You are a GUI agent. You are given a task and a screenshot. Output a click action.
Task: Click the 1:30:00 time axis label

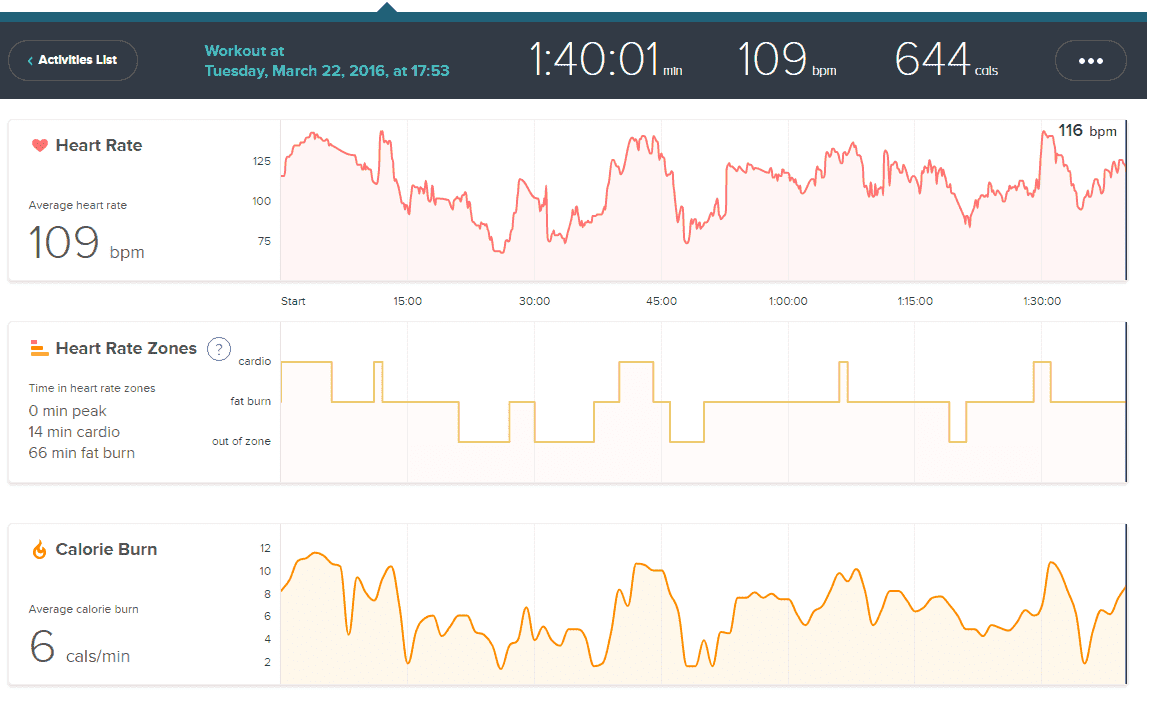[1042, 301]
